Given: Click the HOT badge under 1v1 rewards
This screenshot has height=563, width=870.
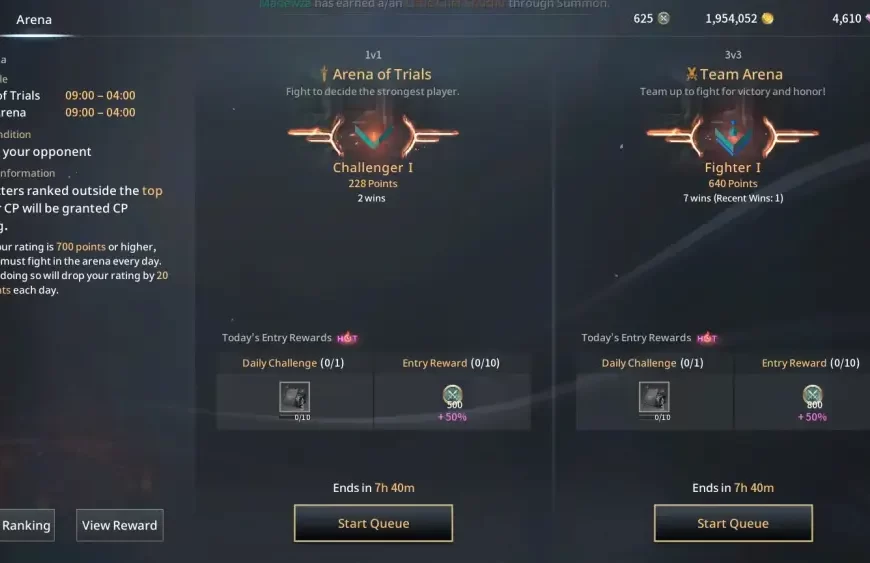Looking at the screenshot, I should pos(347,338).
